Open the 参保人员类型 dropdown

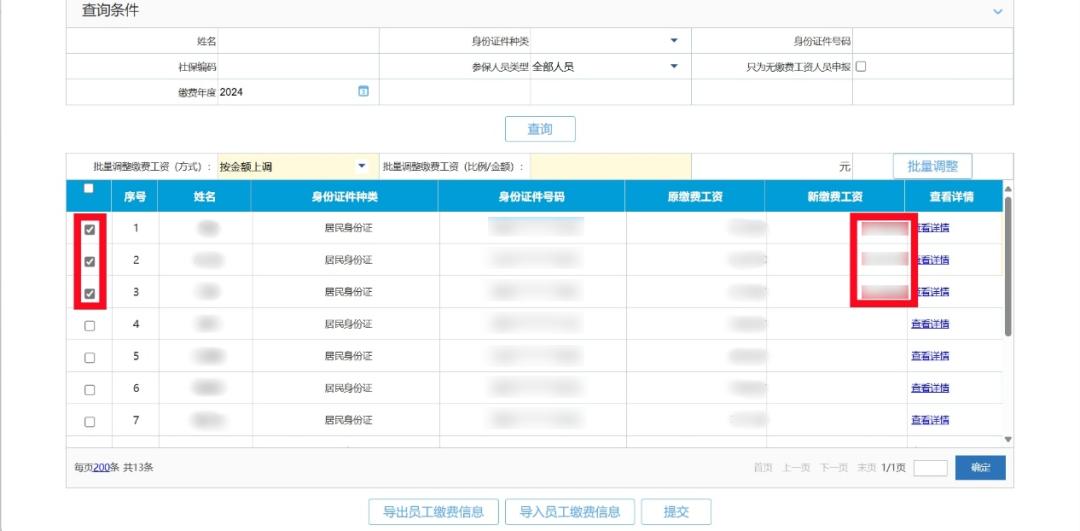tap(673, 67)
